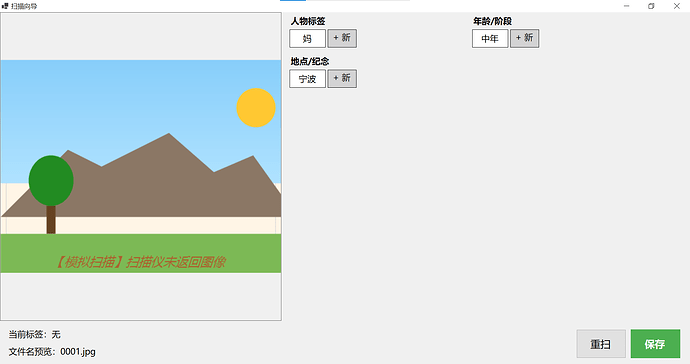Add new tag under 地点/纪念
The height and width of the screenshot is (364, 690).
click(342, 79)
